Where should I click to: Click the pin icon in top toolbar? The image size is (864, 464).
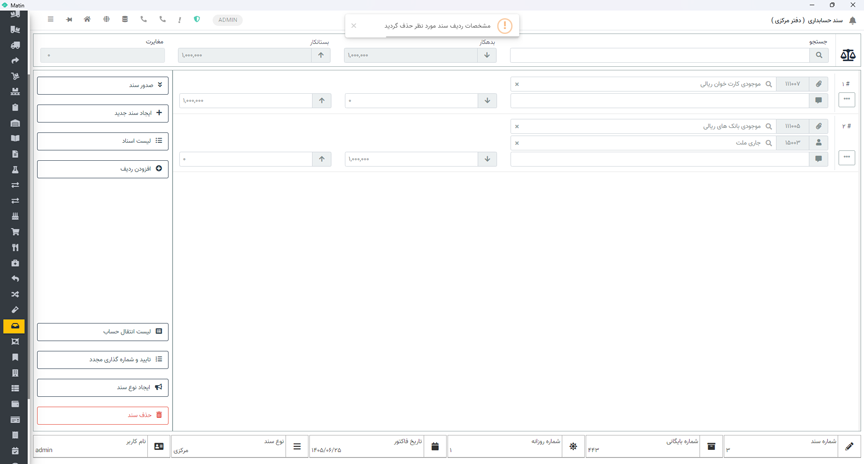click(x=69, y=19)
